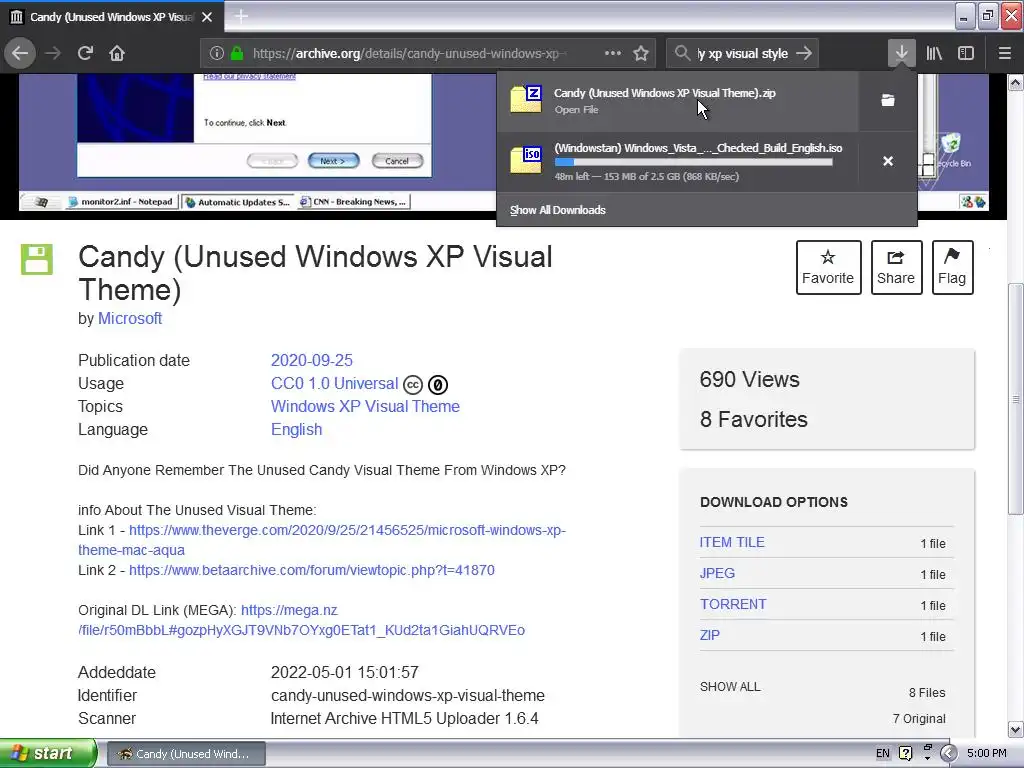Click the scrollbar up arrow
The image size is (1024, 768).
(1016, 82)
